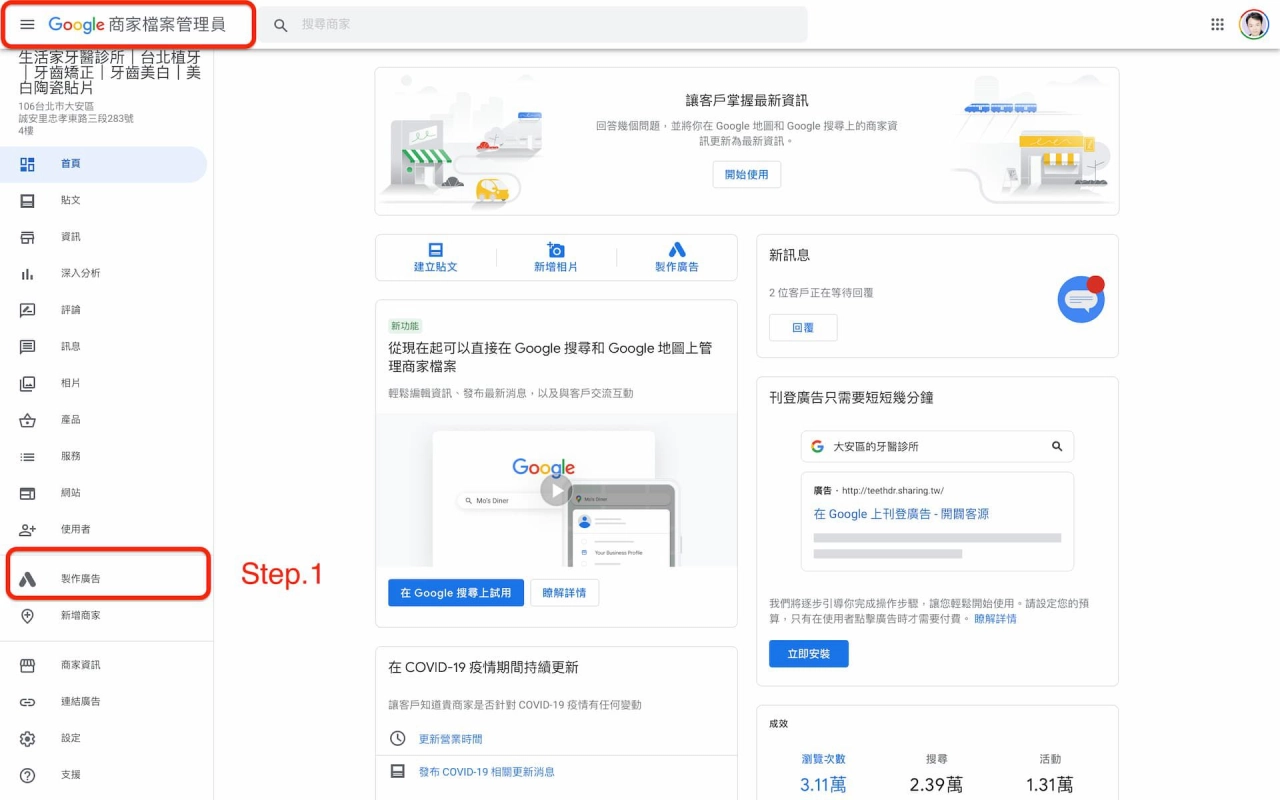This screenshot has height=800, width=1280.
Task: Click the 新增商家 location pin icon
Action: [x=28, y=616]
